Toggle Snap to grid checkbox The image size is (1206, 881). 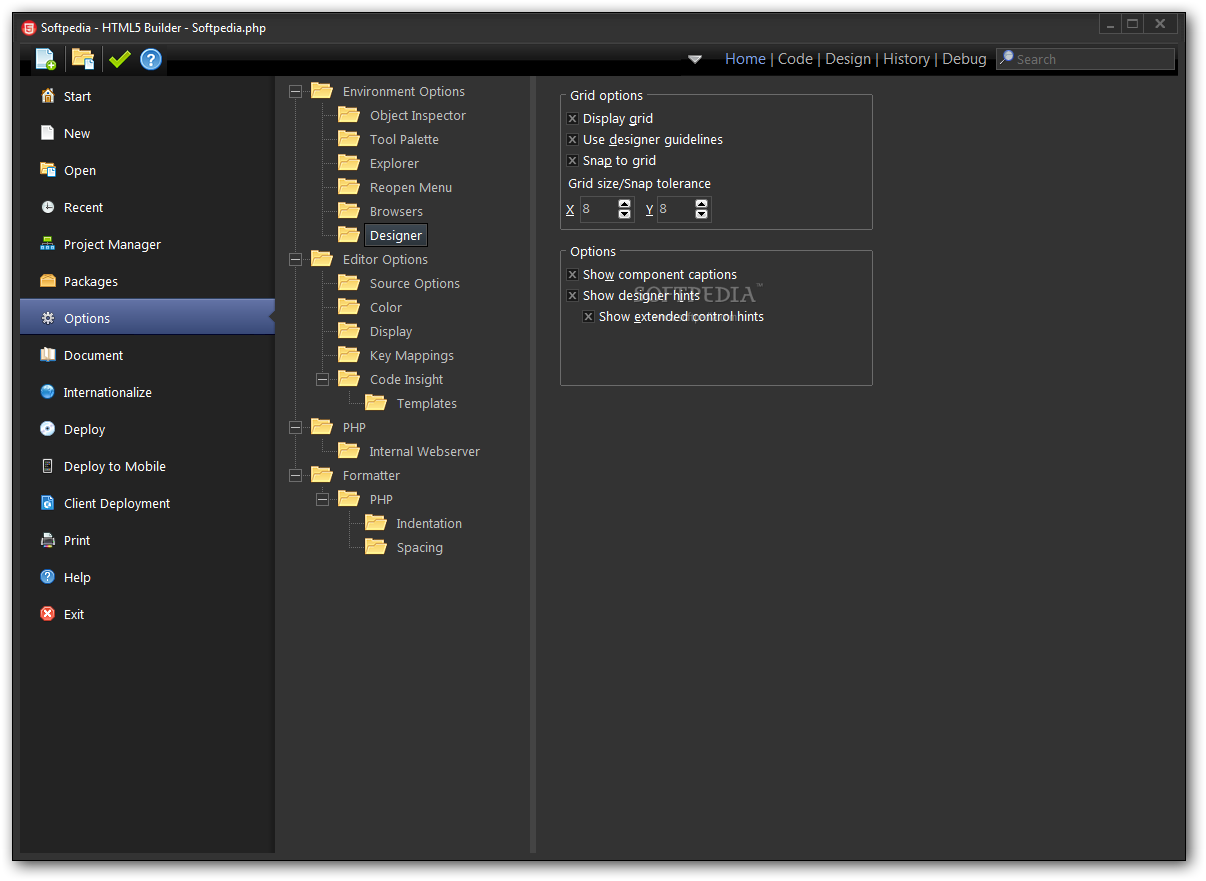pos(573,160)
